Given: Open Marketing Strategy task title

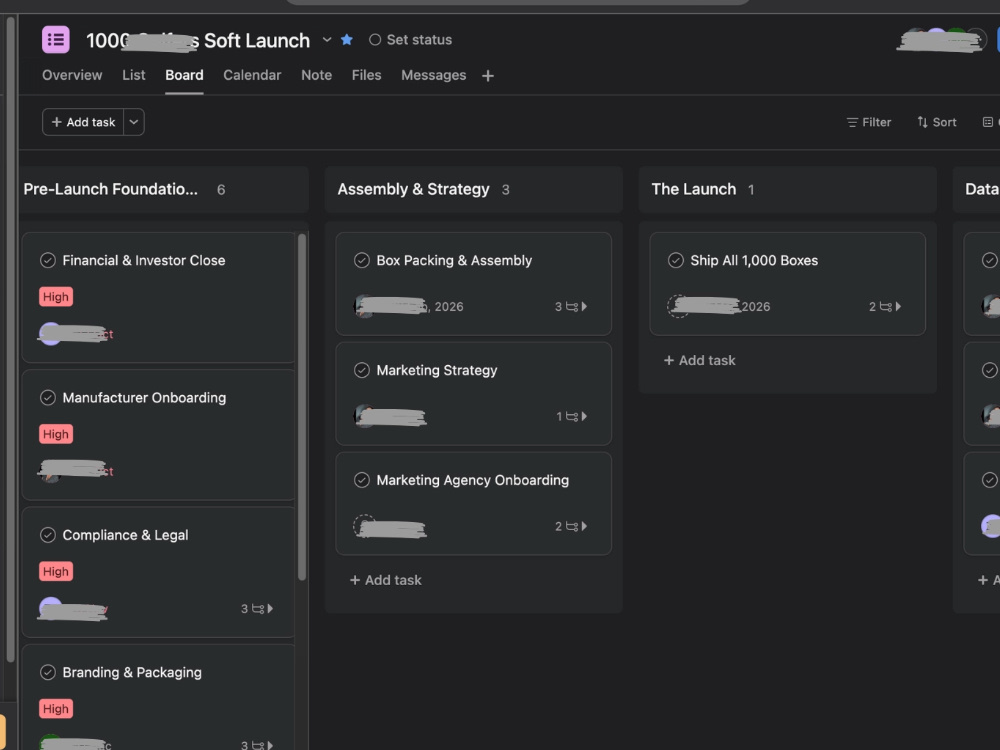Looking at the screenshot, I should click(437, 370).
